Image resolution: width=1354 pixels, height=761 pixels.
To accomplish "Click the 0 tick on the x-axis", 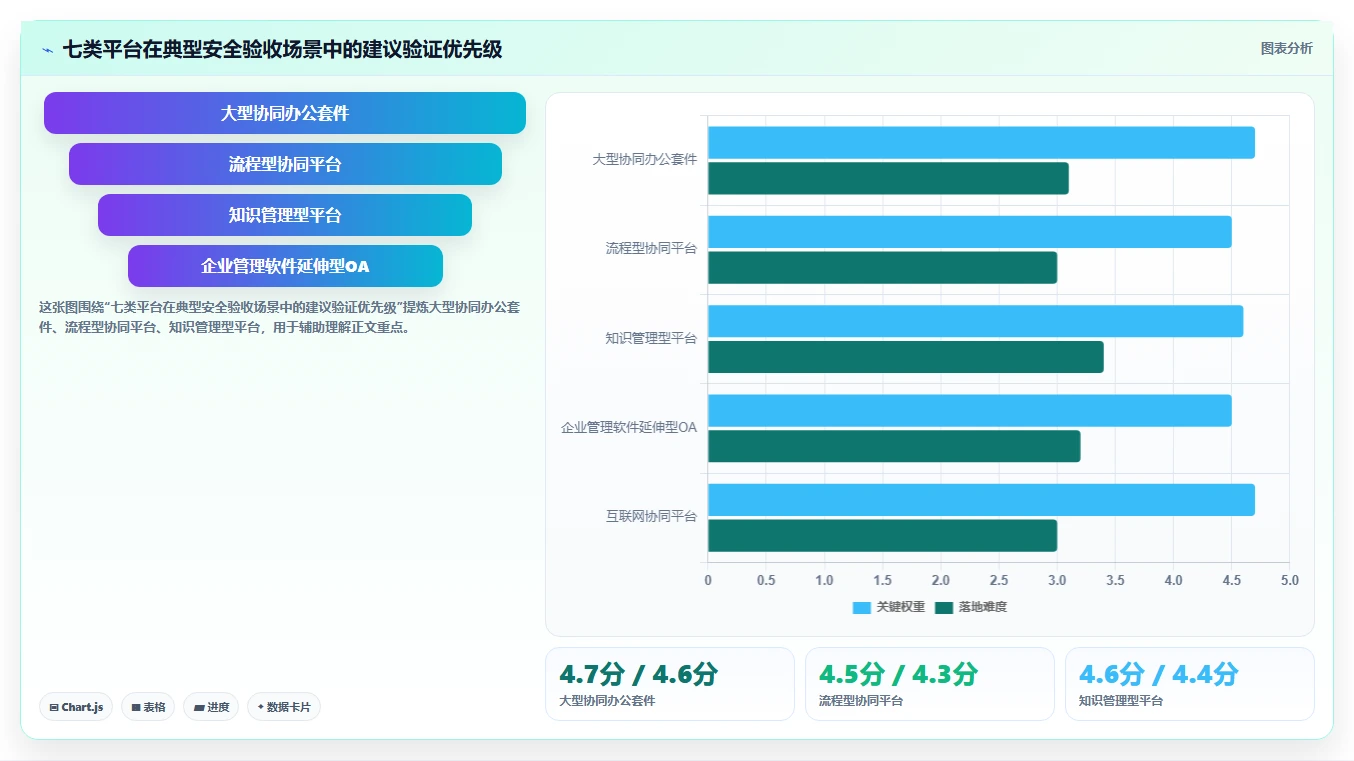I will (x=708, y=580).
